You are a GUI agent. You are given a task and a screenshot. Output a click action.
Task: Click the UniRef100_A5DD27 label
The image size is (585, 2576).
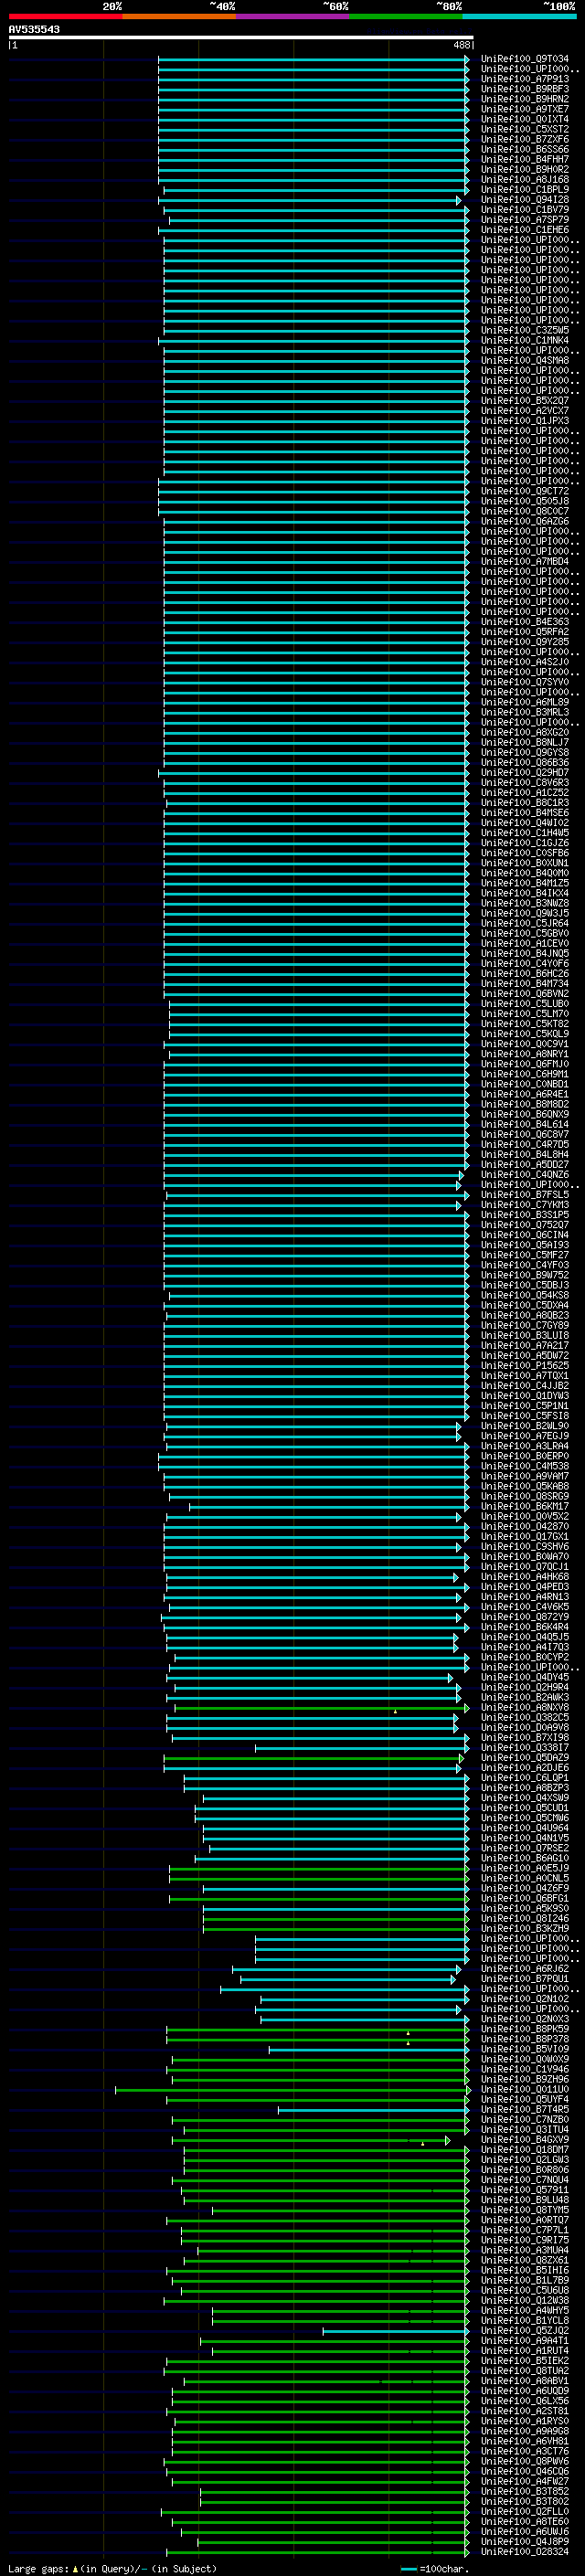[525, 1165]
